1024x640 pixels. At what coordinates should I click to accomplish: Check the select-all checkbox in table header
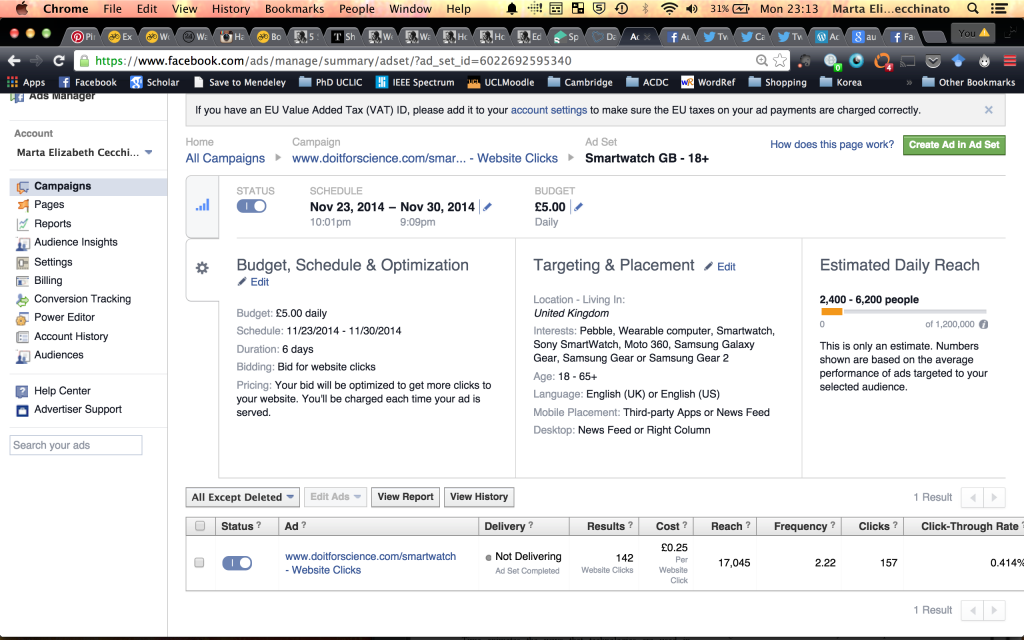point(200,526)
